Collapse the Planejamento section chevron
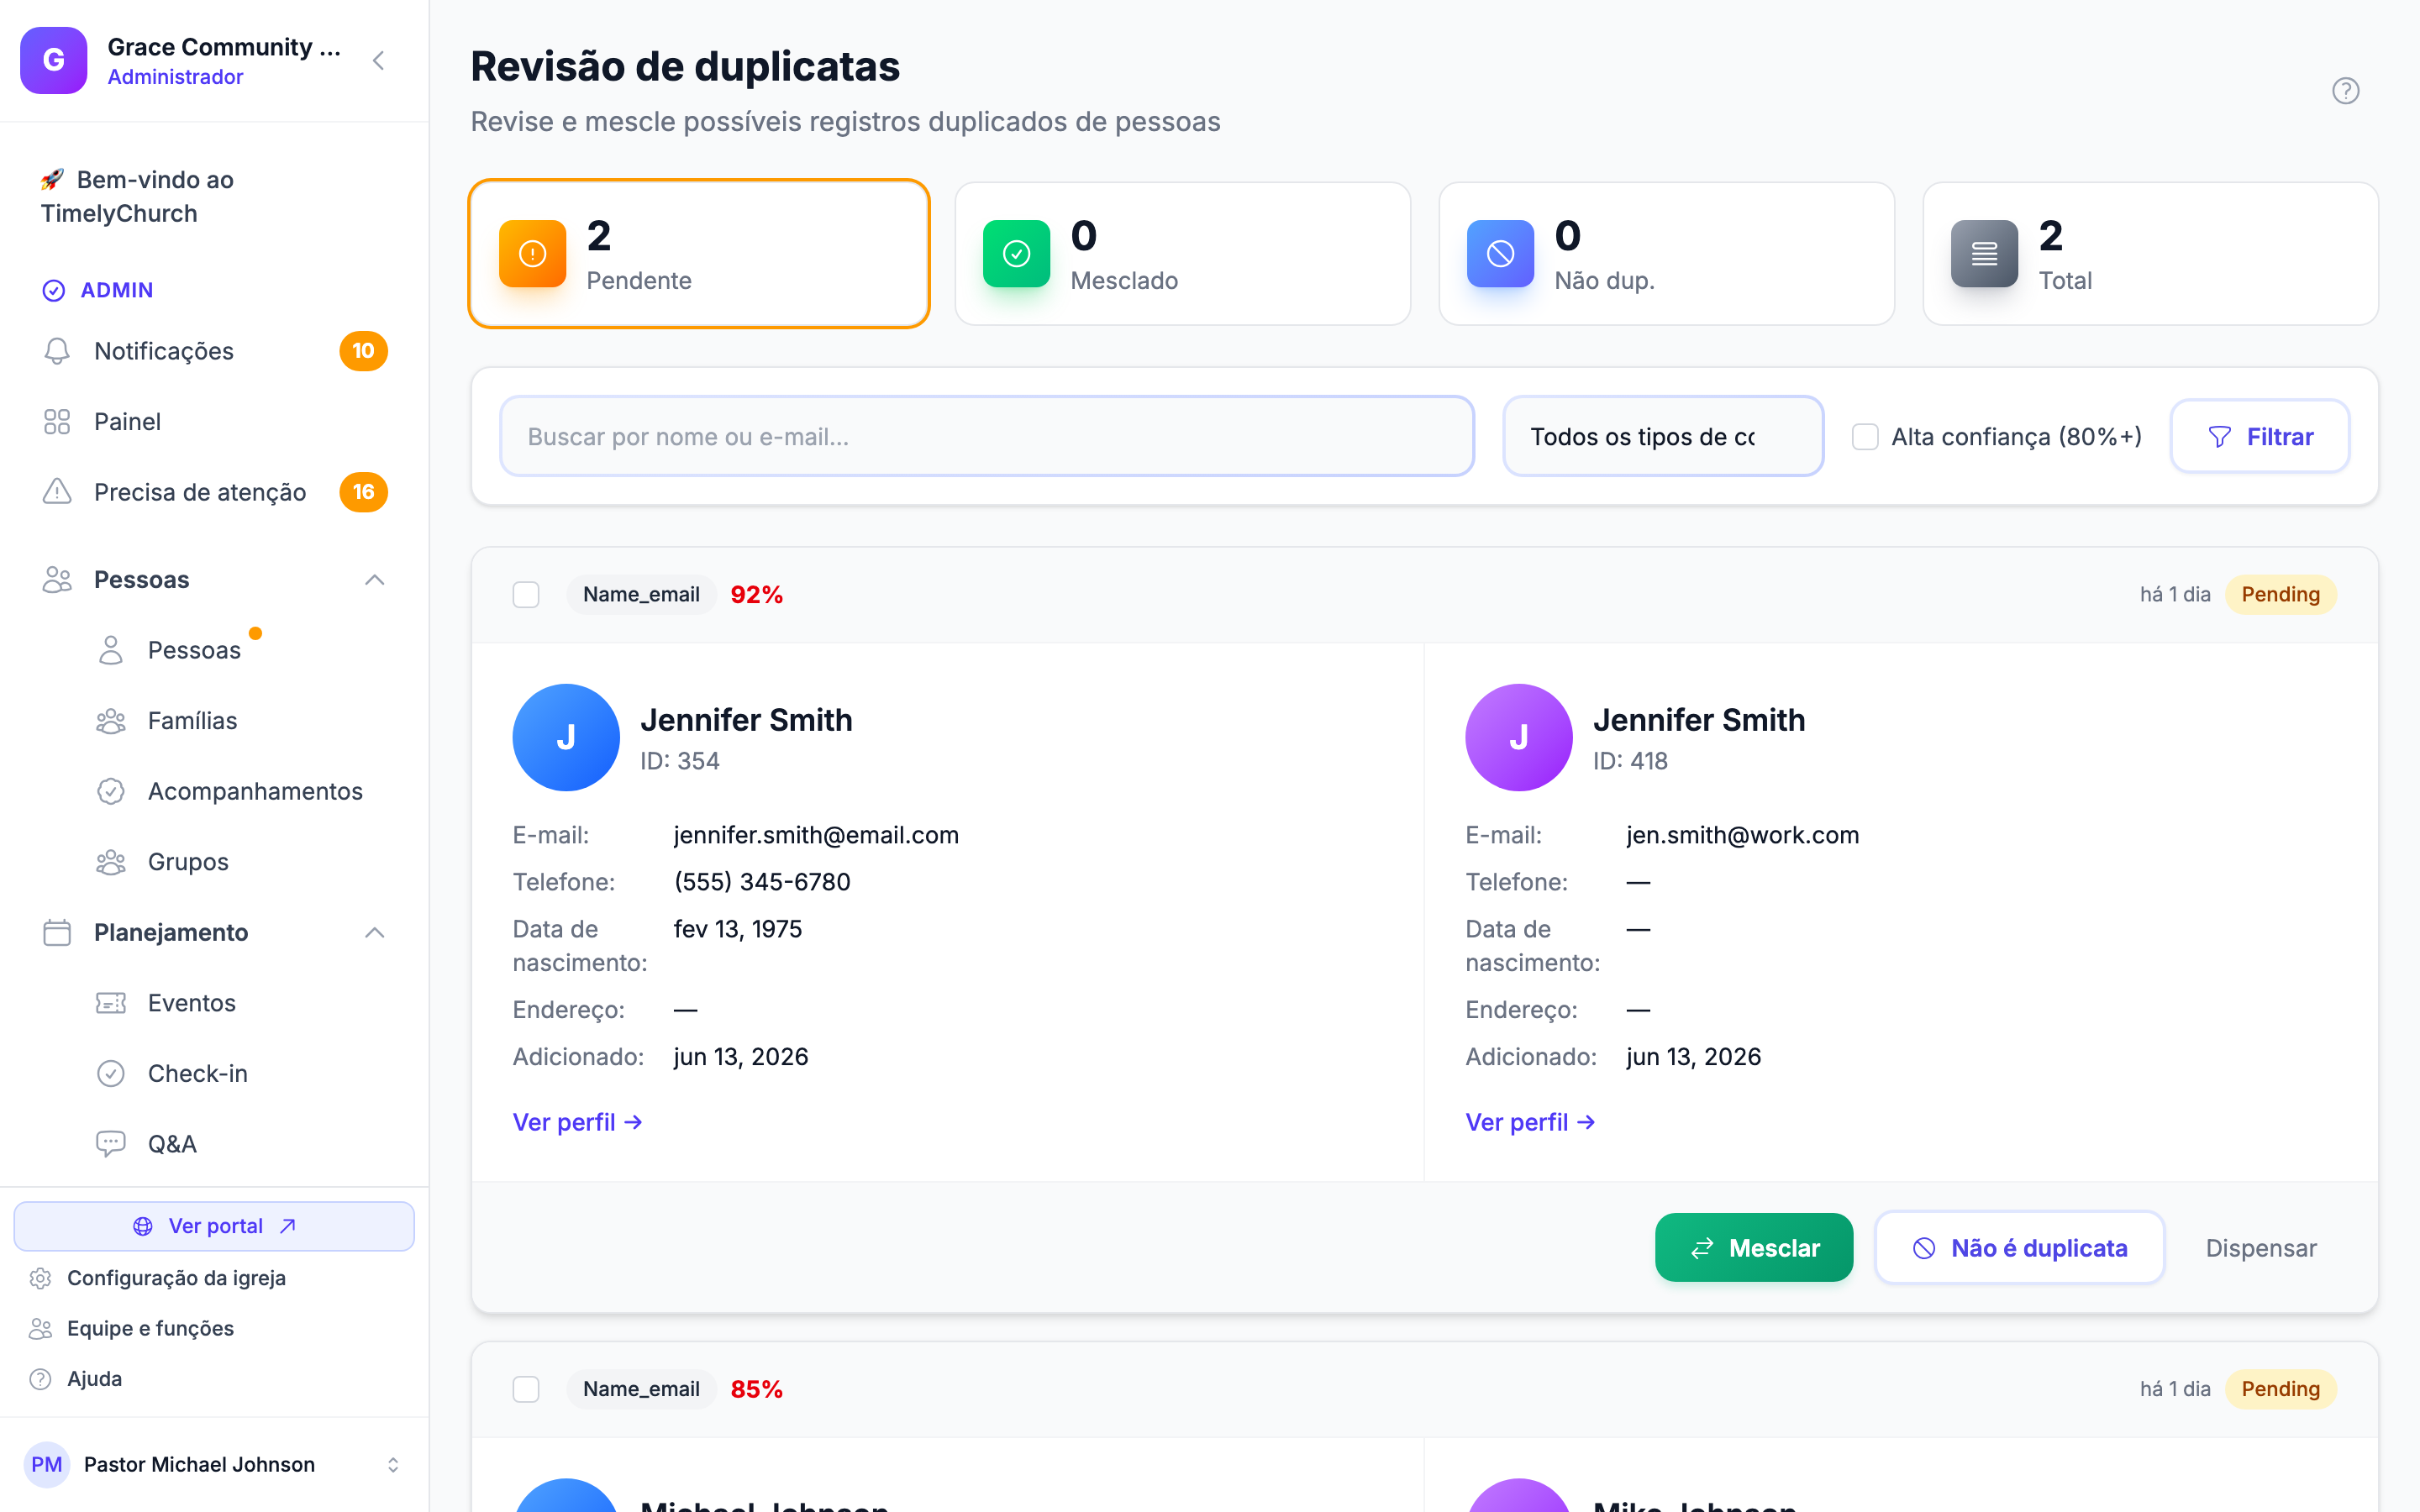 (375, 933)
